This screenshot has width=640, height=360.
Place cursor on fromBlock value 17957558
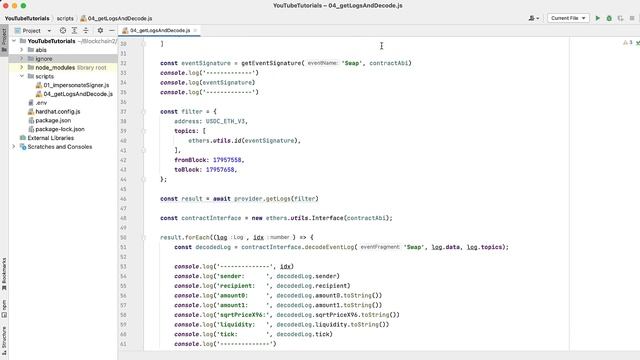coord(227,160)
